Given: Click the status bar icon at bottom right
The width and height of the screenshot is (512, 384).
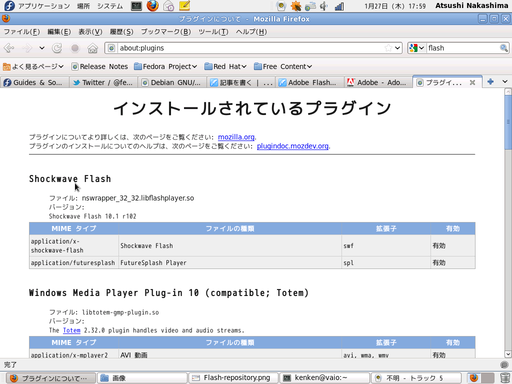Looking at the screenshot, I should 504,365.
